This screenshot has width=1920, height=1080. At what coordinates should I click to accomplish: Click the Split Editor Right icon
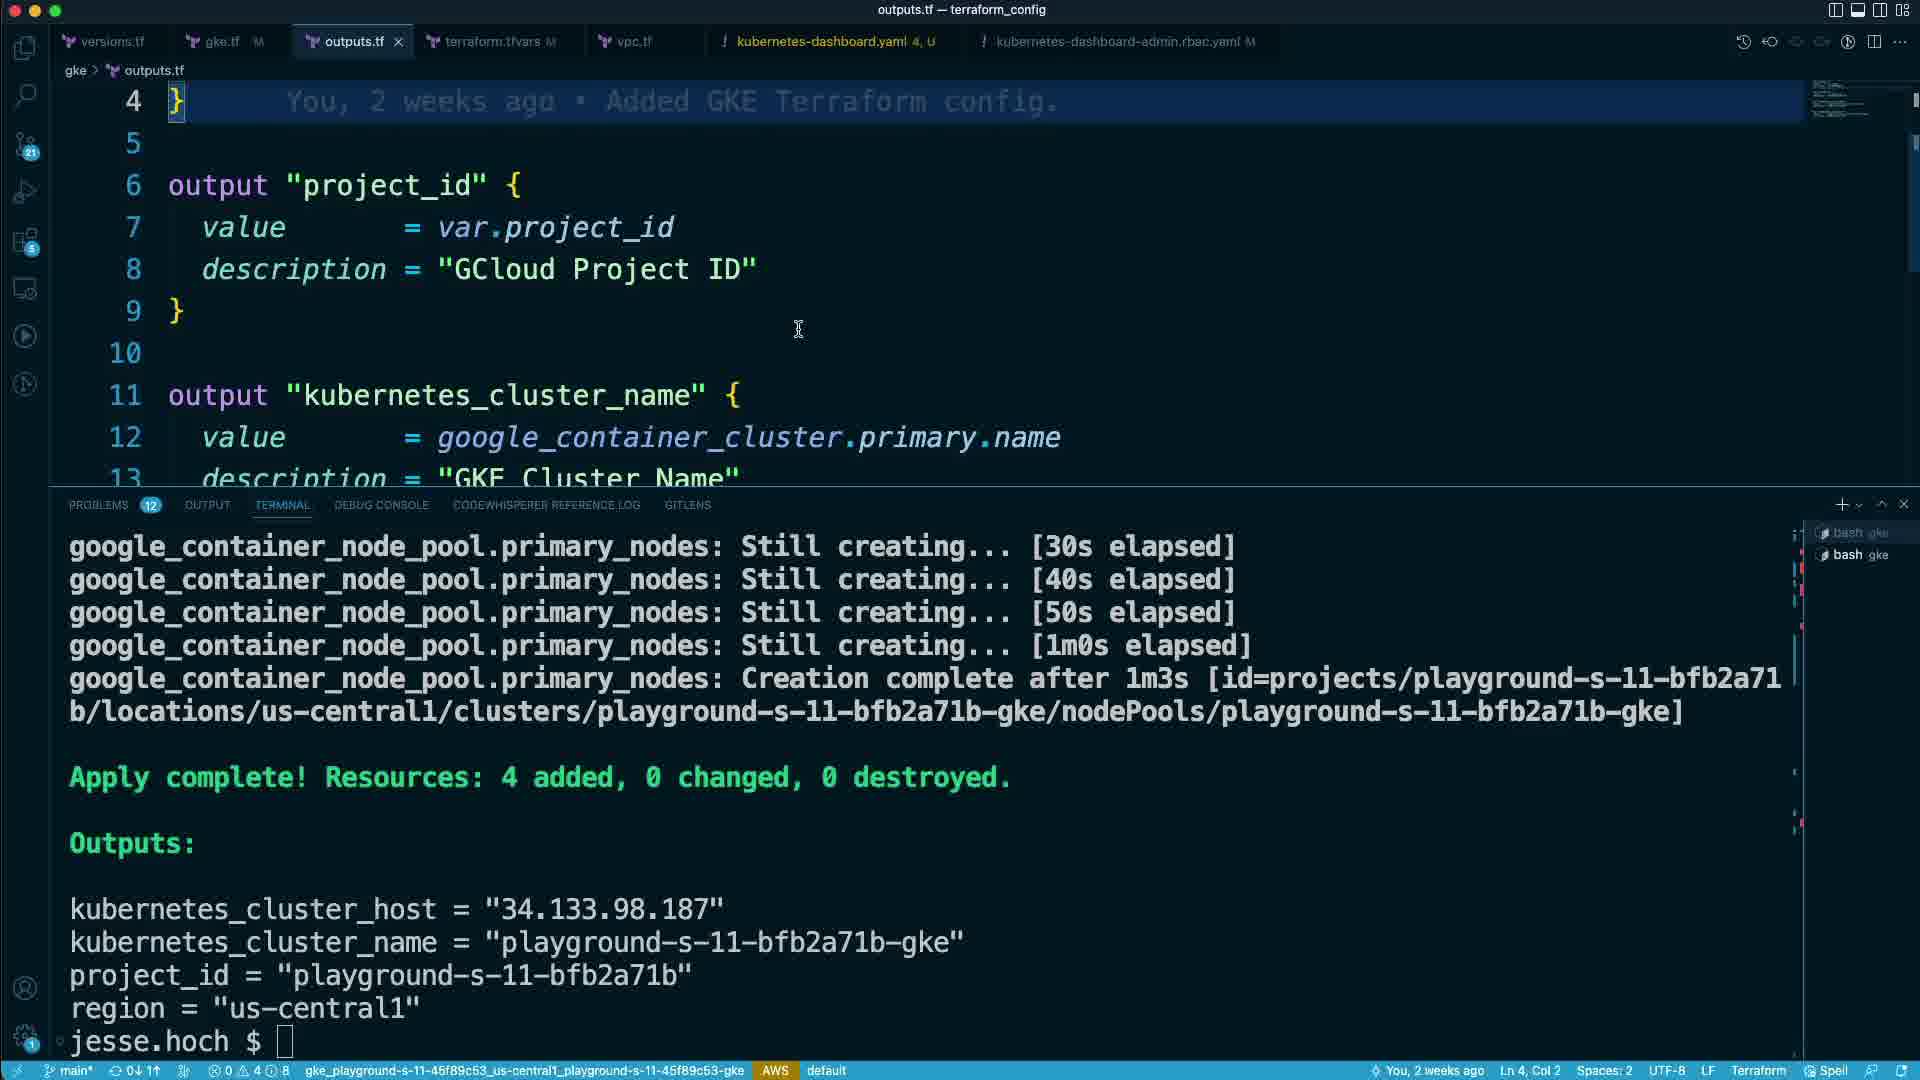[1874, 42]
